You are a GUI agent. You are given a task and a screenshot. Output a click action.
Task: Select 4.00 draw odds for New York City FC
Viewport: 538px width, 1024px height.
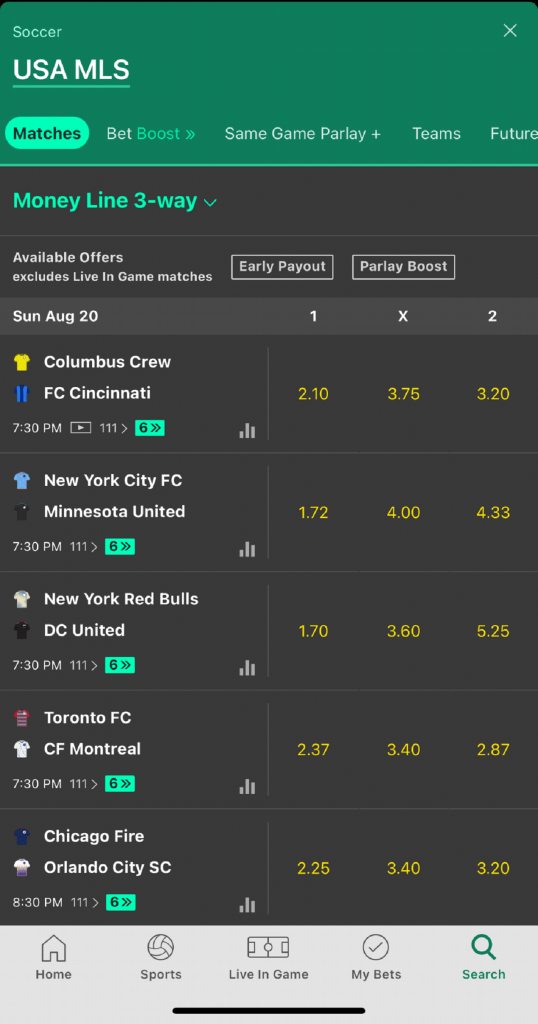click(x=404, y=513)
